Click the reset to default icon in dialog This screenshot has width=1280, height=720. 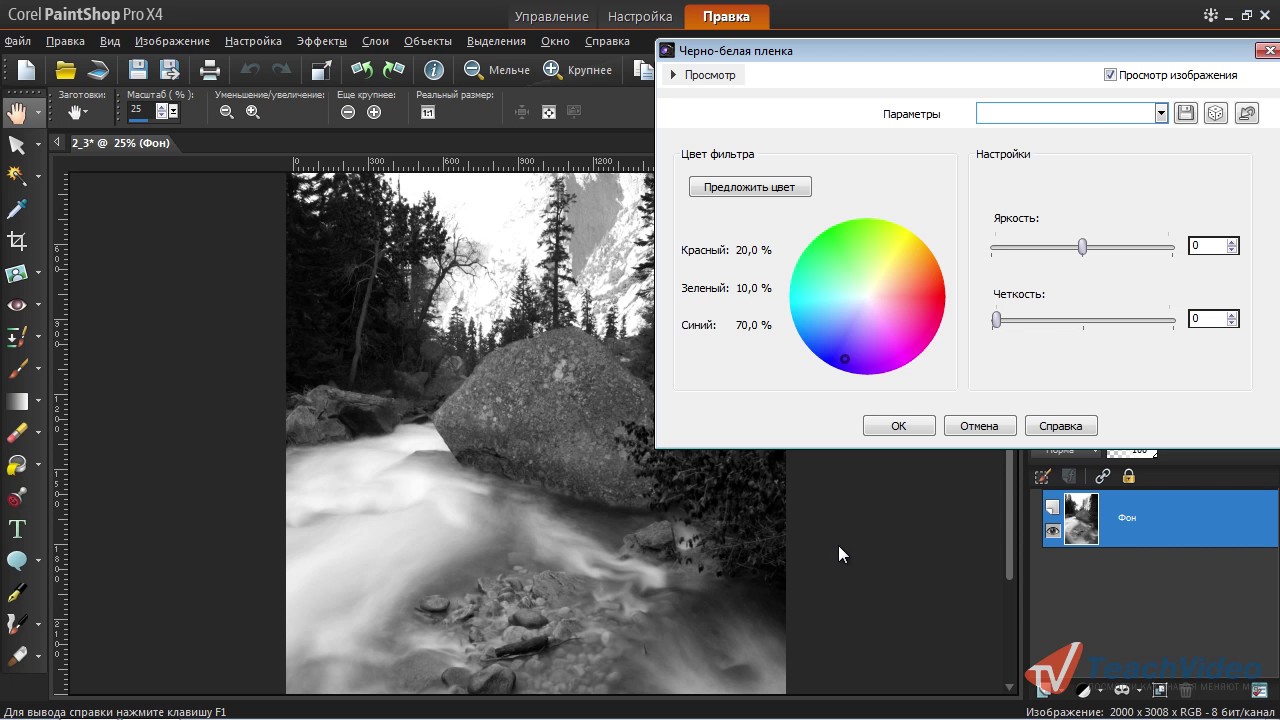(x=1246, y=113)
